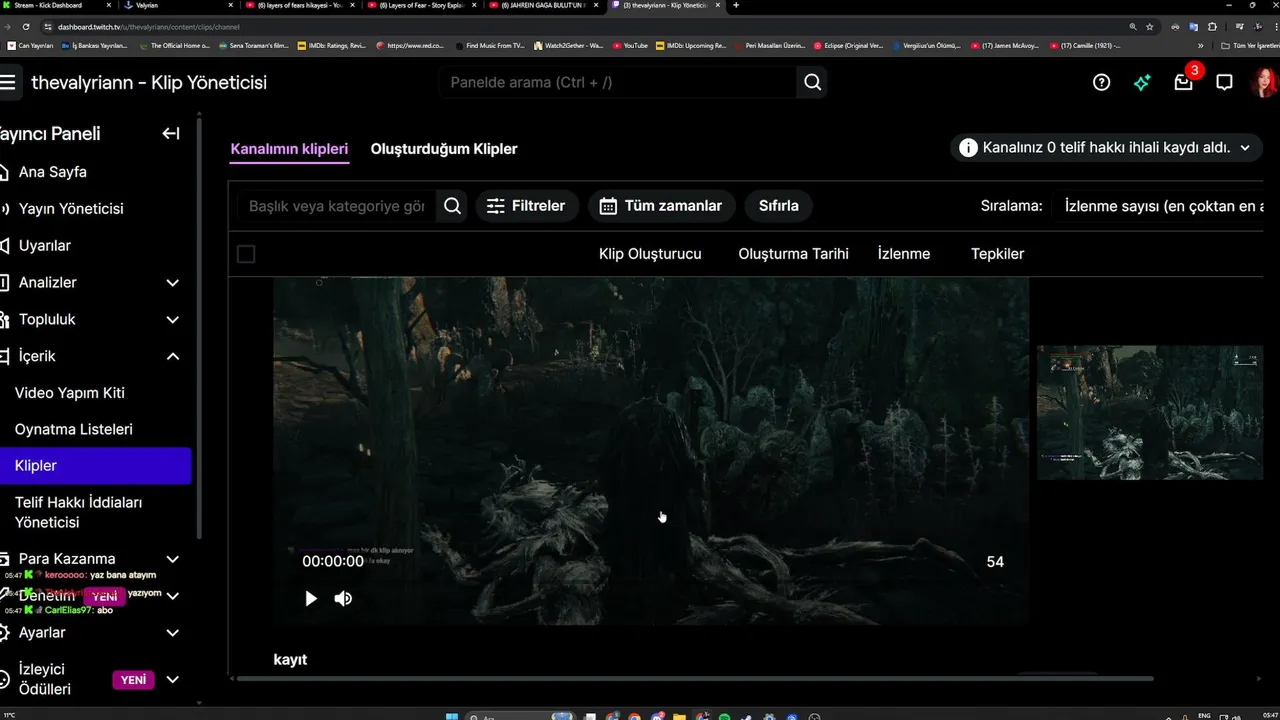The width and height of the screenshot is (1280, 720).
Task: Bookmark this page with star icon
Action: pos(1150,26)
